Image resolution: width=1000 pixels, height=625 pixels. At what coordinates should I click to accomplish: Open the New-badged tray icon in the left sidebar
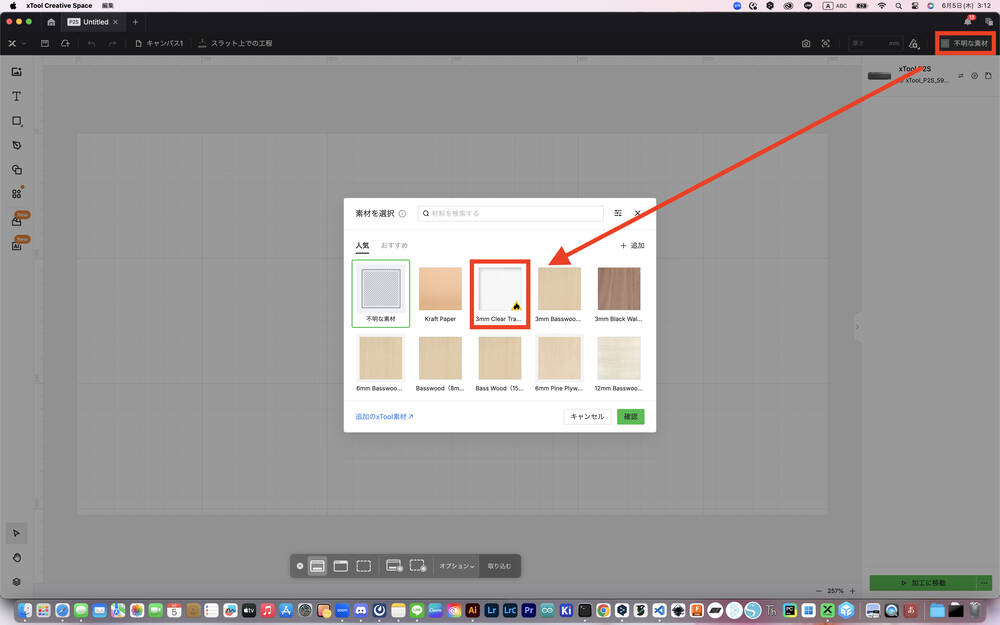point(17,221)
